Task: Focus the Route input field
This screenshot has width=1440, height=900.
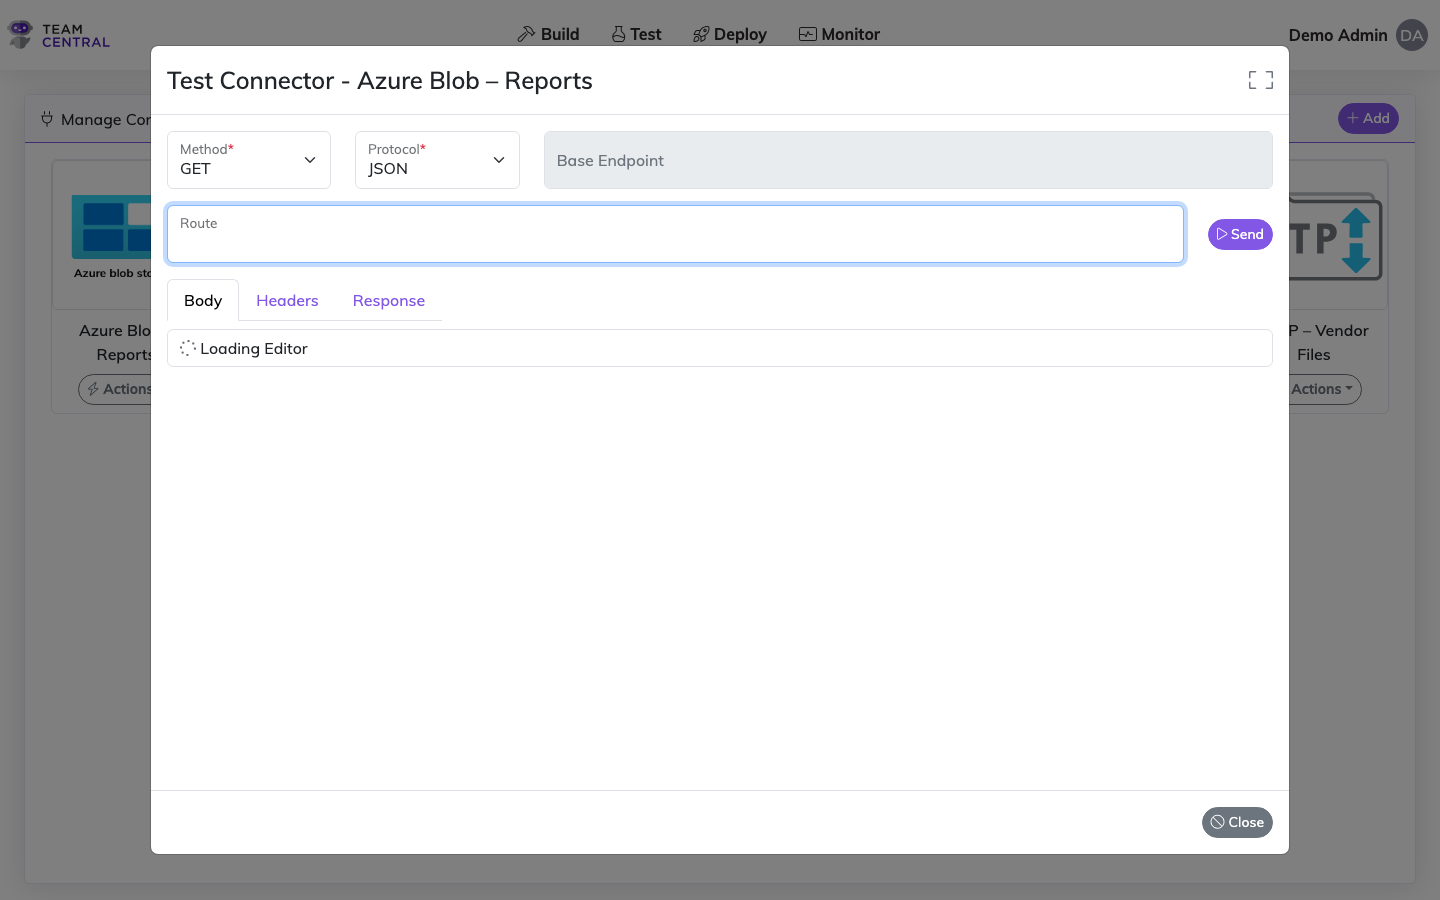Action: pos(675,234)
